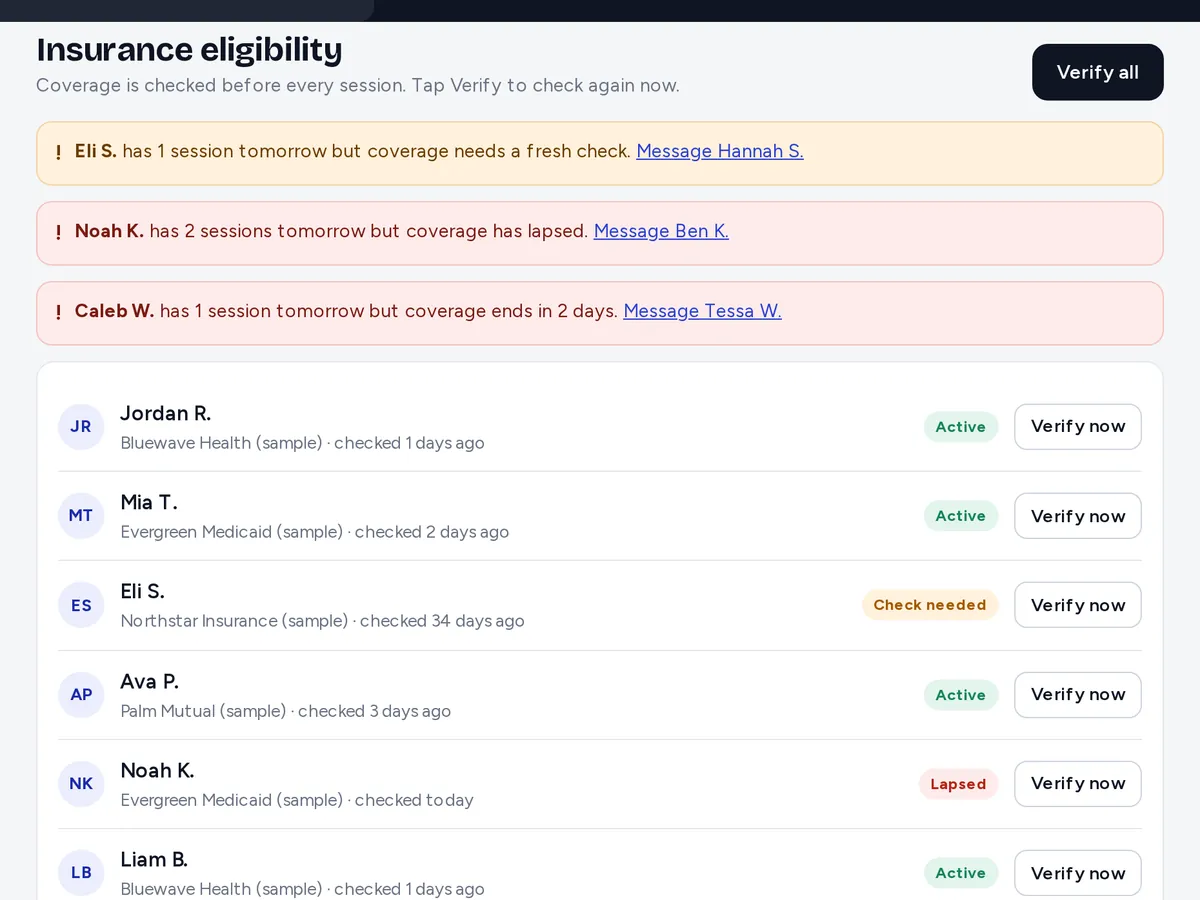Click the Check needed badge

tap(930, 605)
